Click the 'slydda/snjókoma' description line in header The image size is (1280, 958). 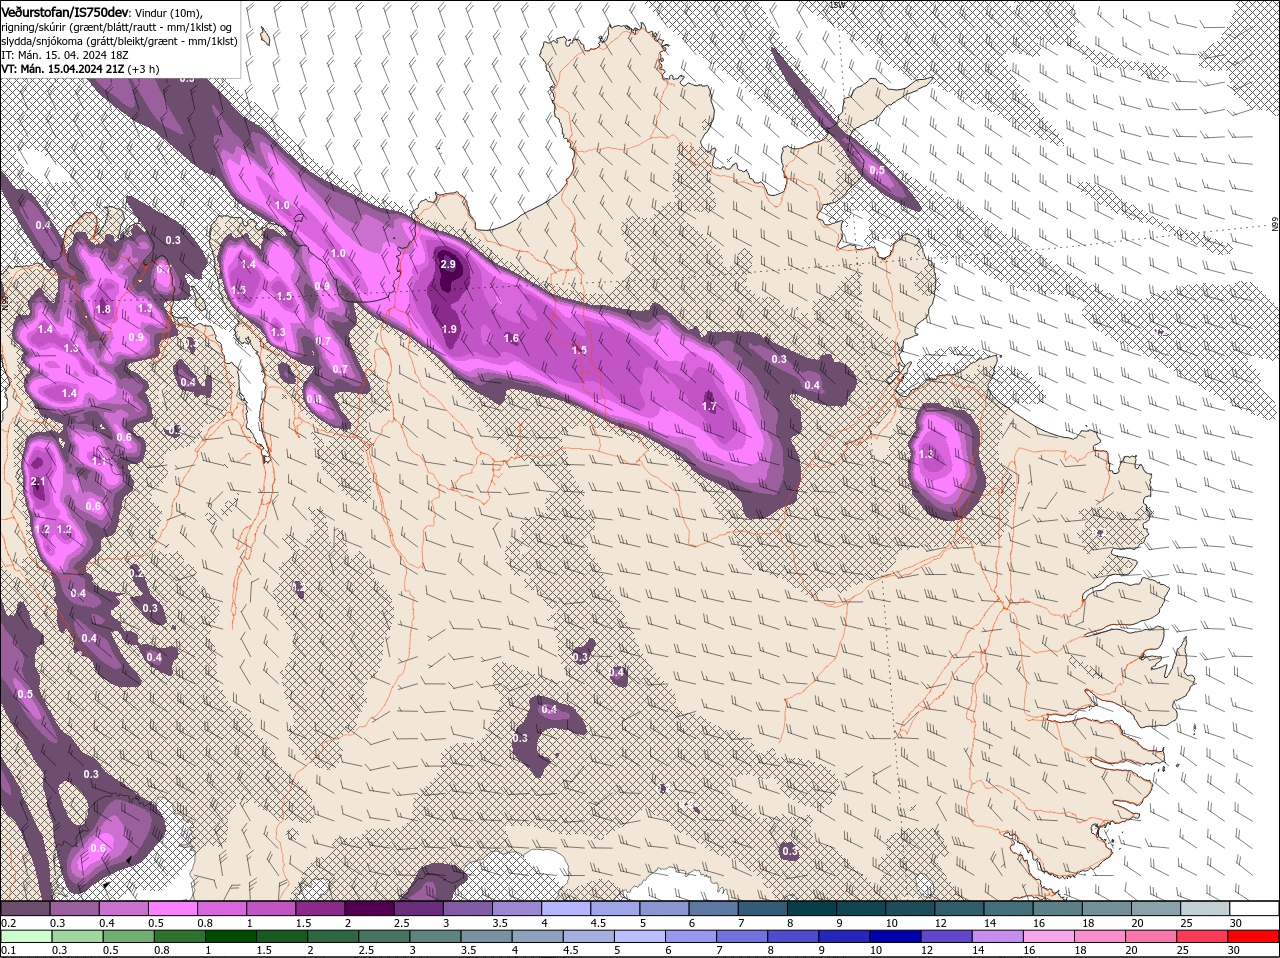(119, 40)
